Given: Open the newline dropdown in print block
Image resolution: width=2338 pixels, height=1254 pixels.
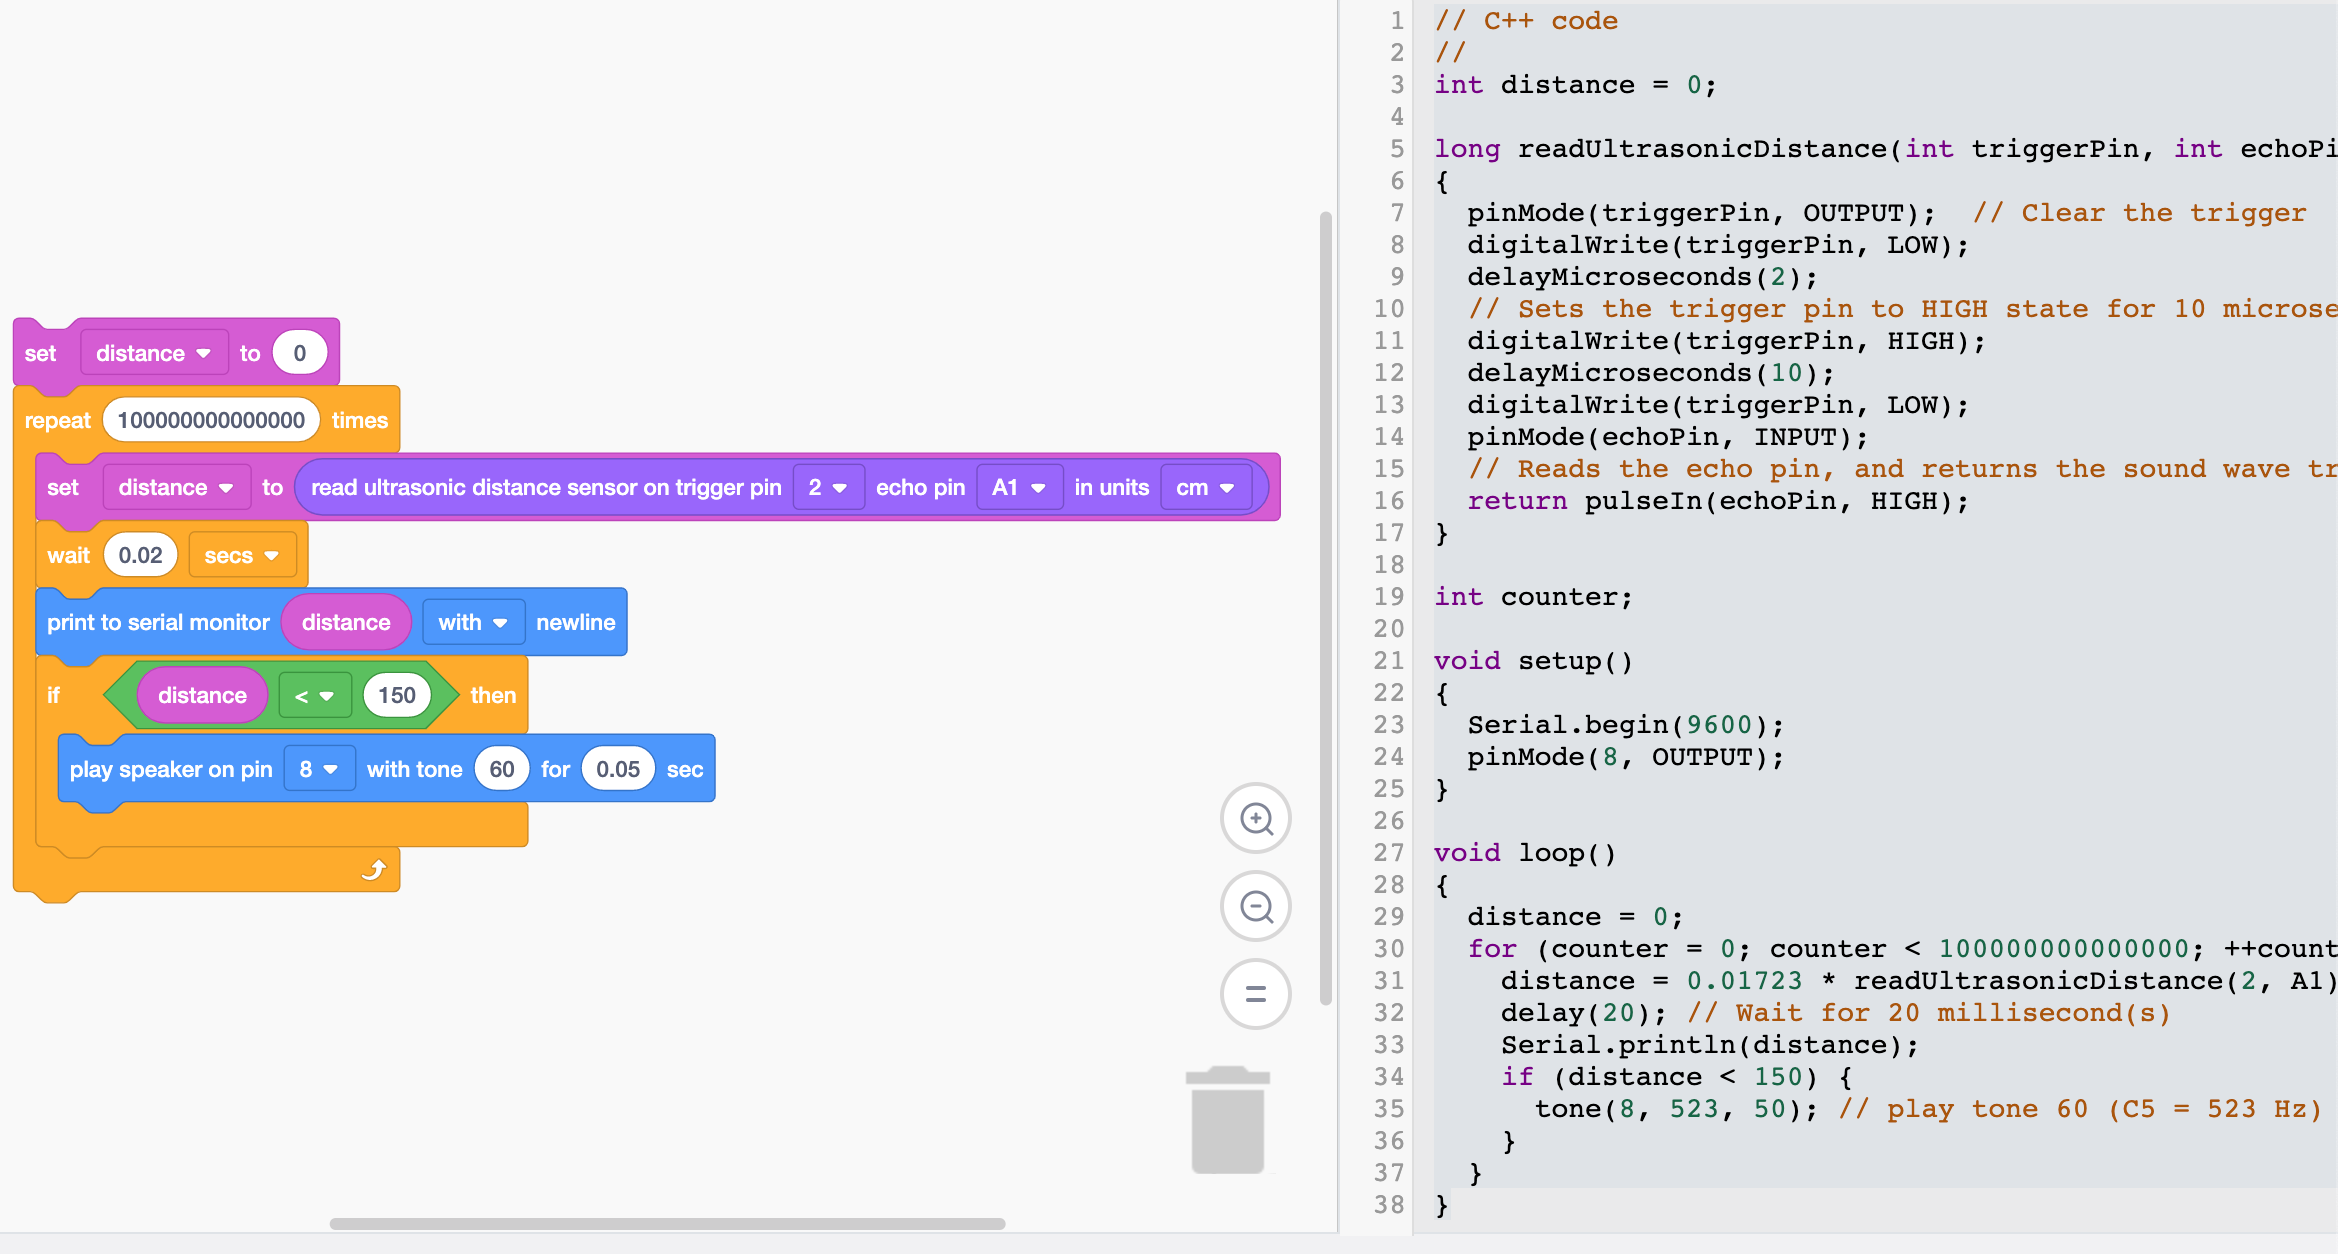Looking at the screenshot, I should (473, 622).
